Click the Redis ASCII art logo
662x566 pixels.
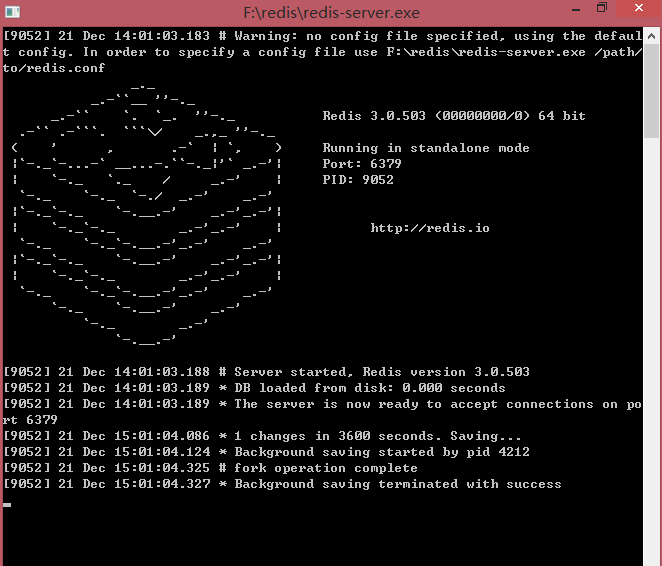[147, 214]
